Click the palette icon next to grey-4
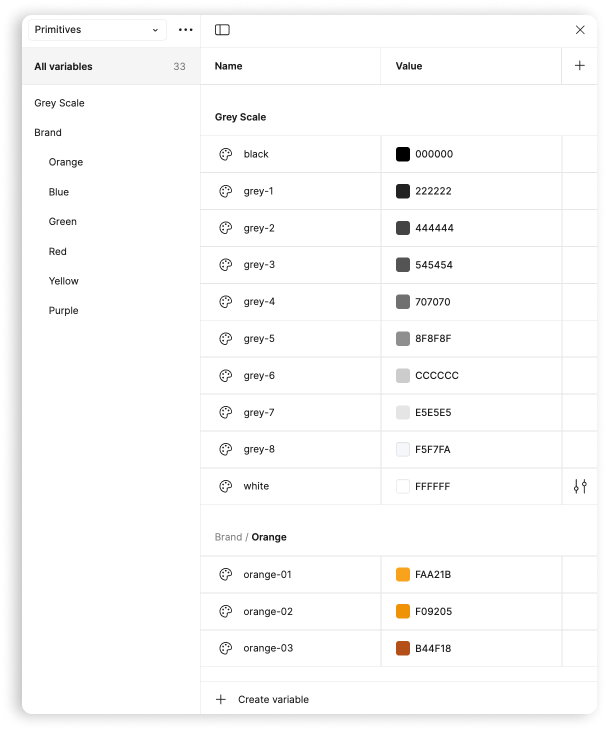The height and width of the screenshot is (731, 607). point(226,302)
